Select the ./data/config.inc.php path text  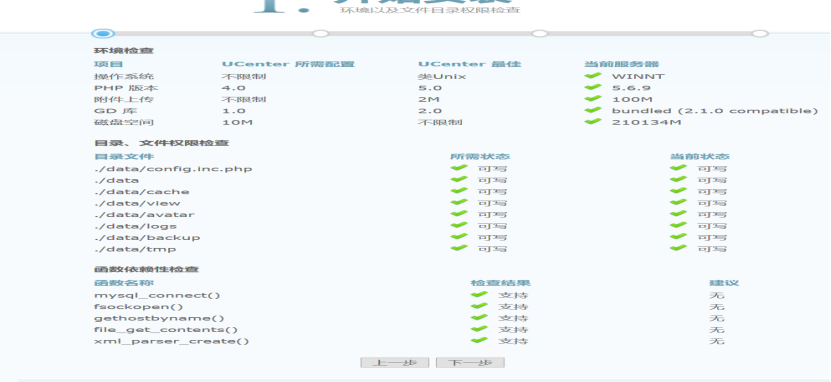coord(173,169)
